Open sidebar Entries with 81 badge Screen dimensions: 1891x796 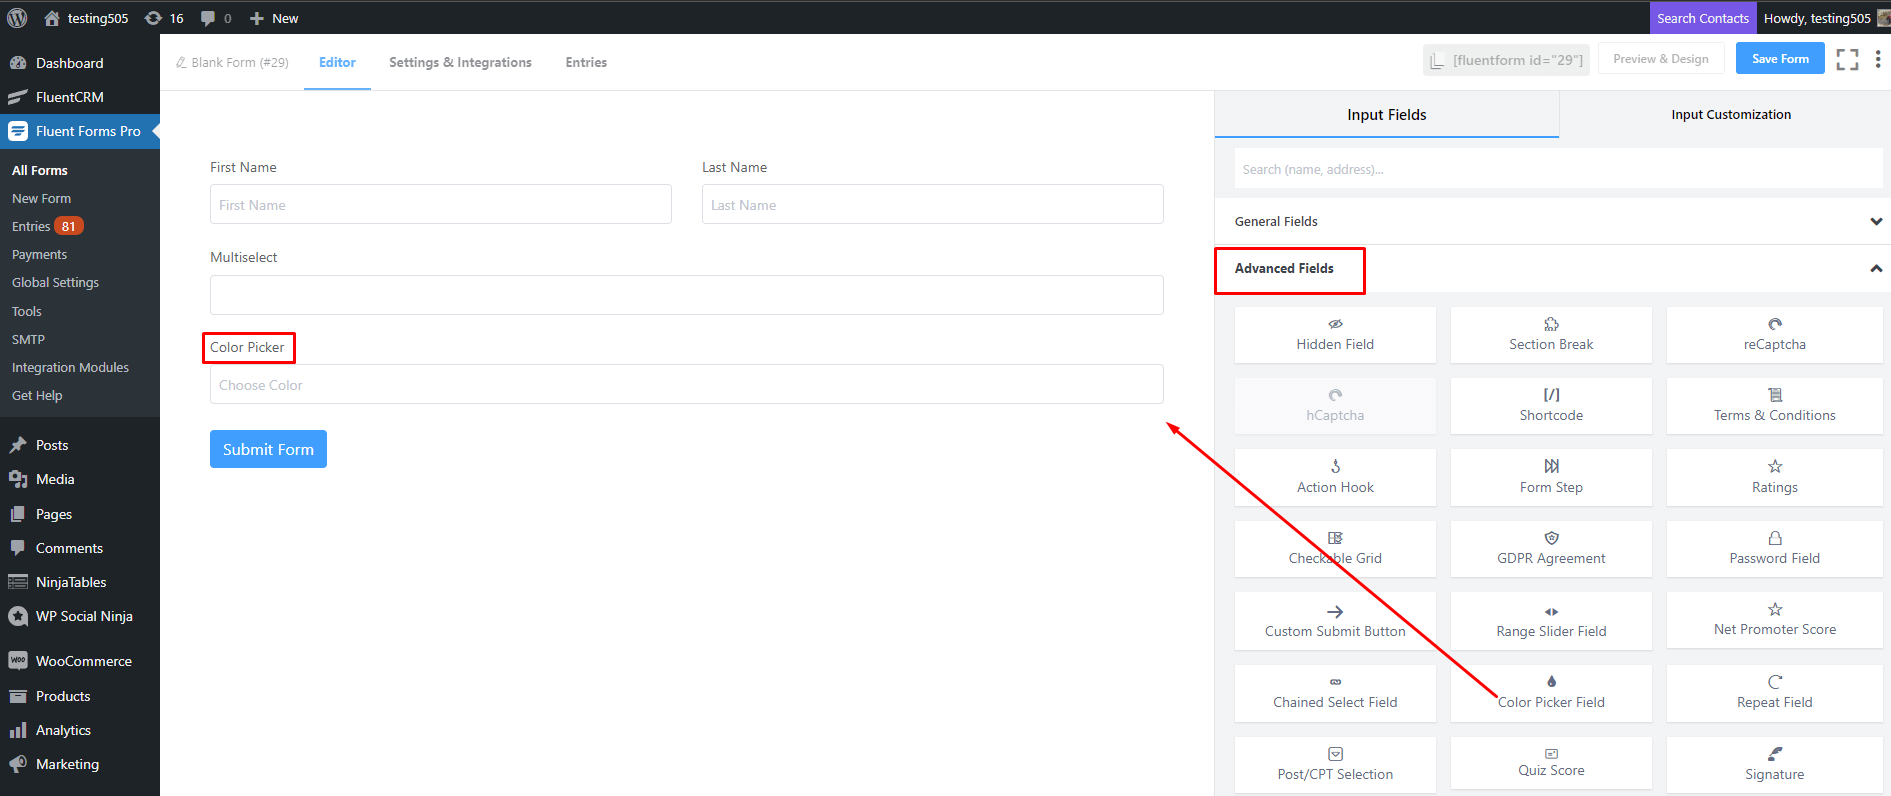pyautogui.click(x=46, y=226)
